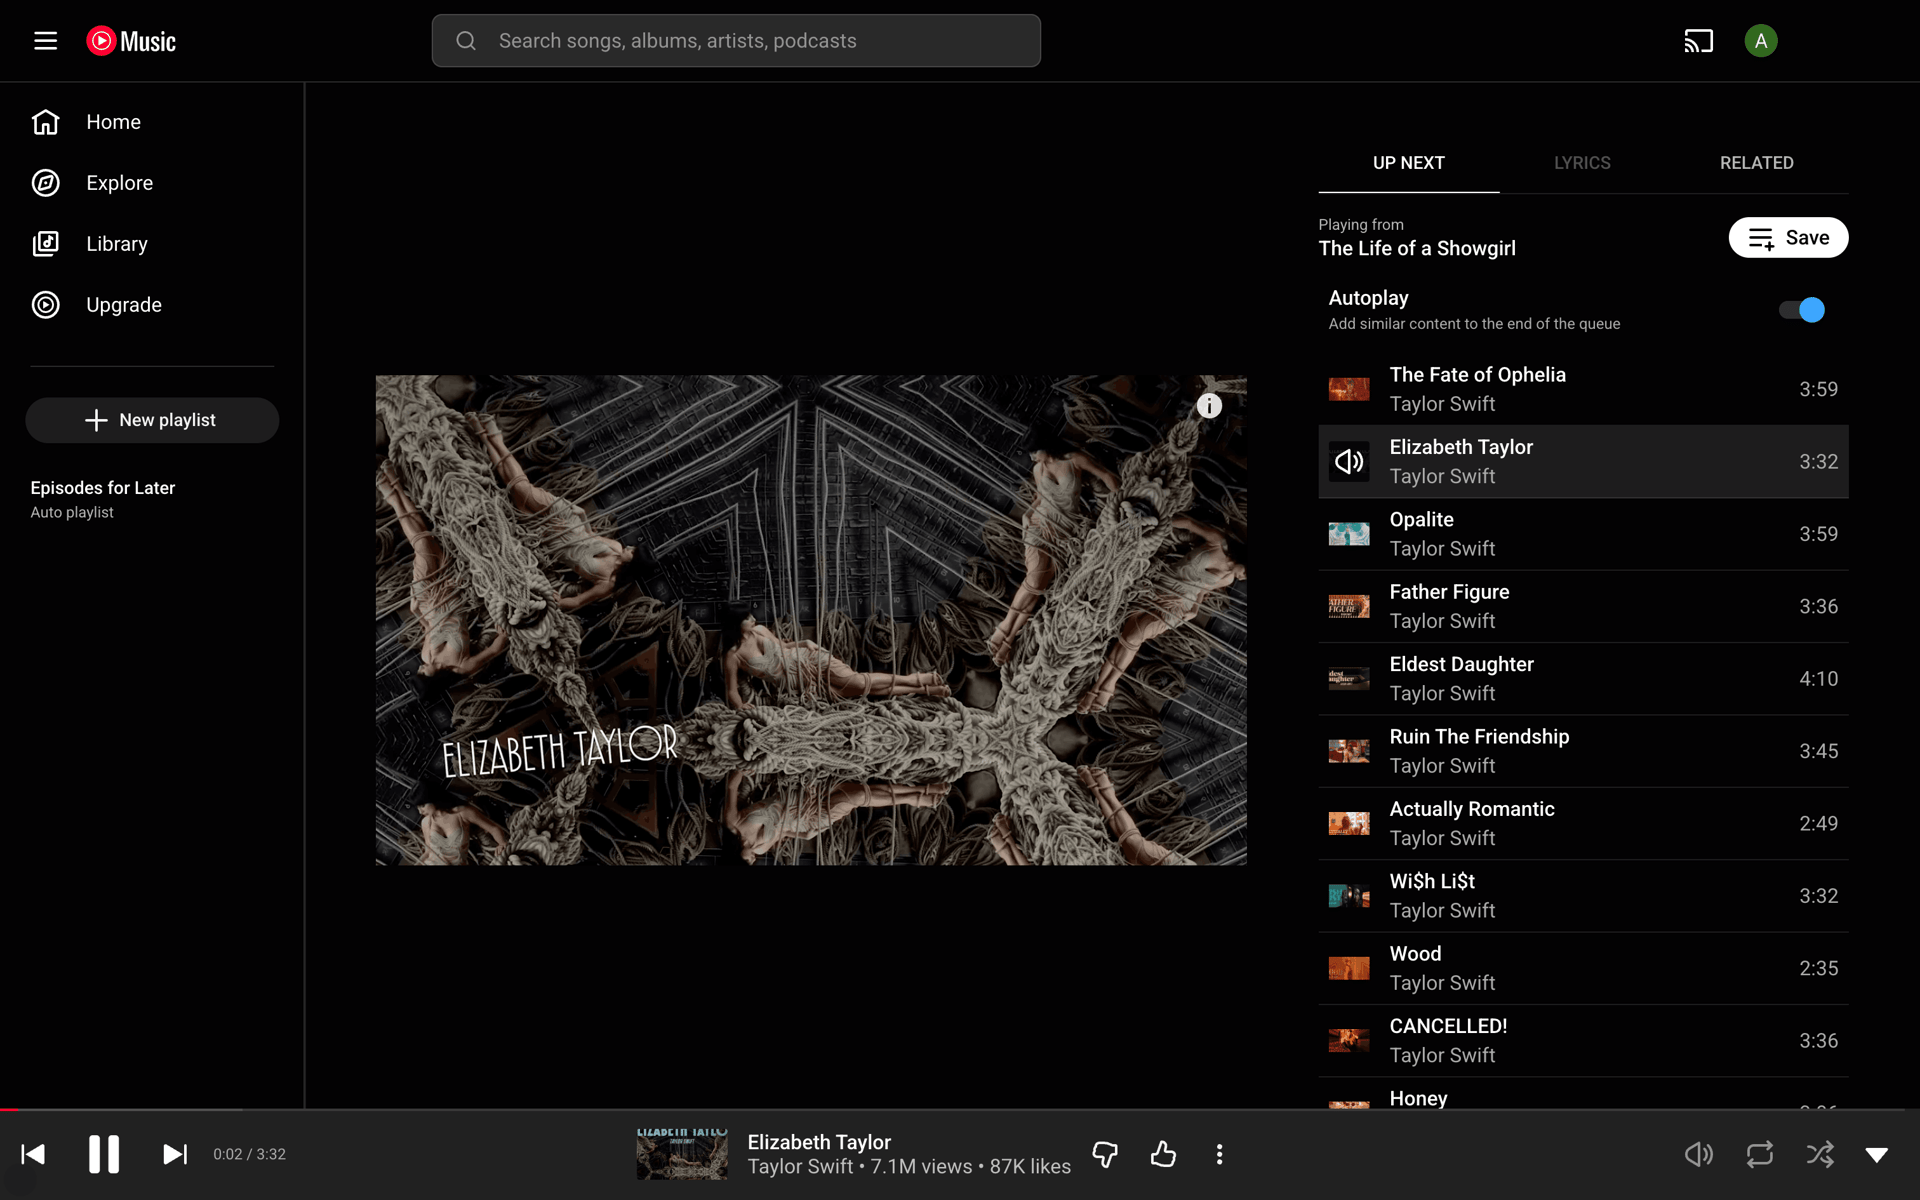1920x1200 pixels.
Task: Create a New playlist
Action: click(152, 420)
